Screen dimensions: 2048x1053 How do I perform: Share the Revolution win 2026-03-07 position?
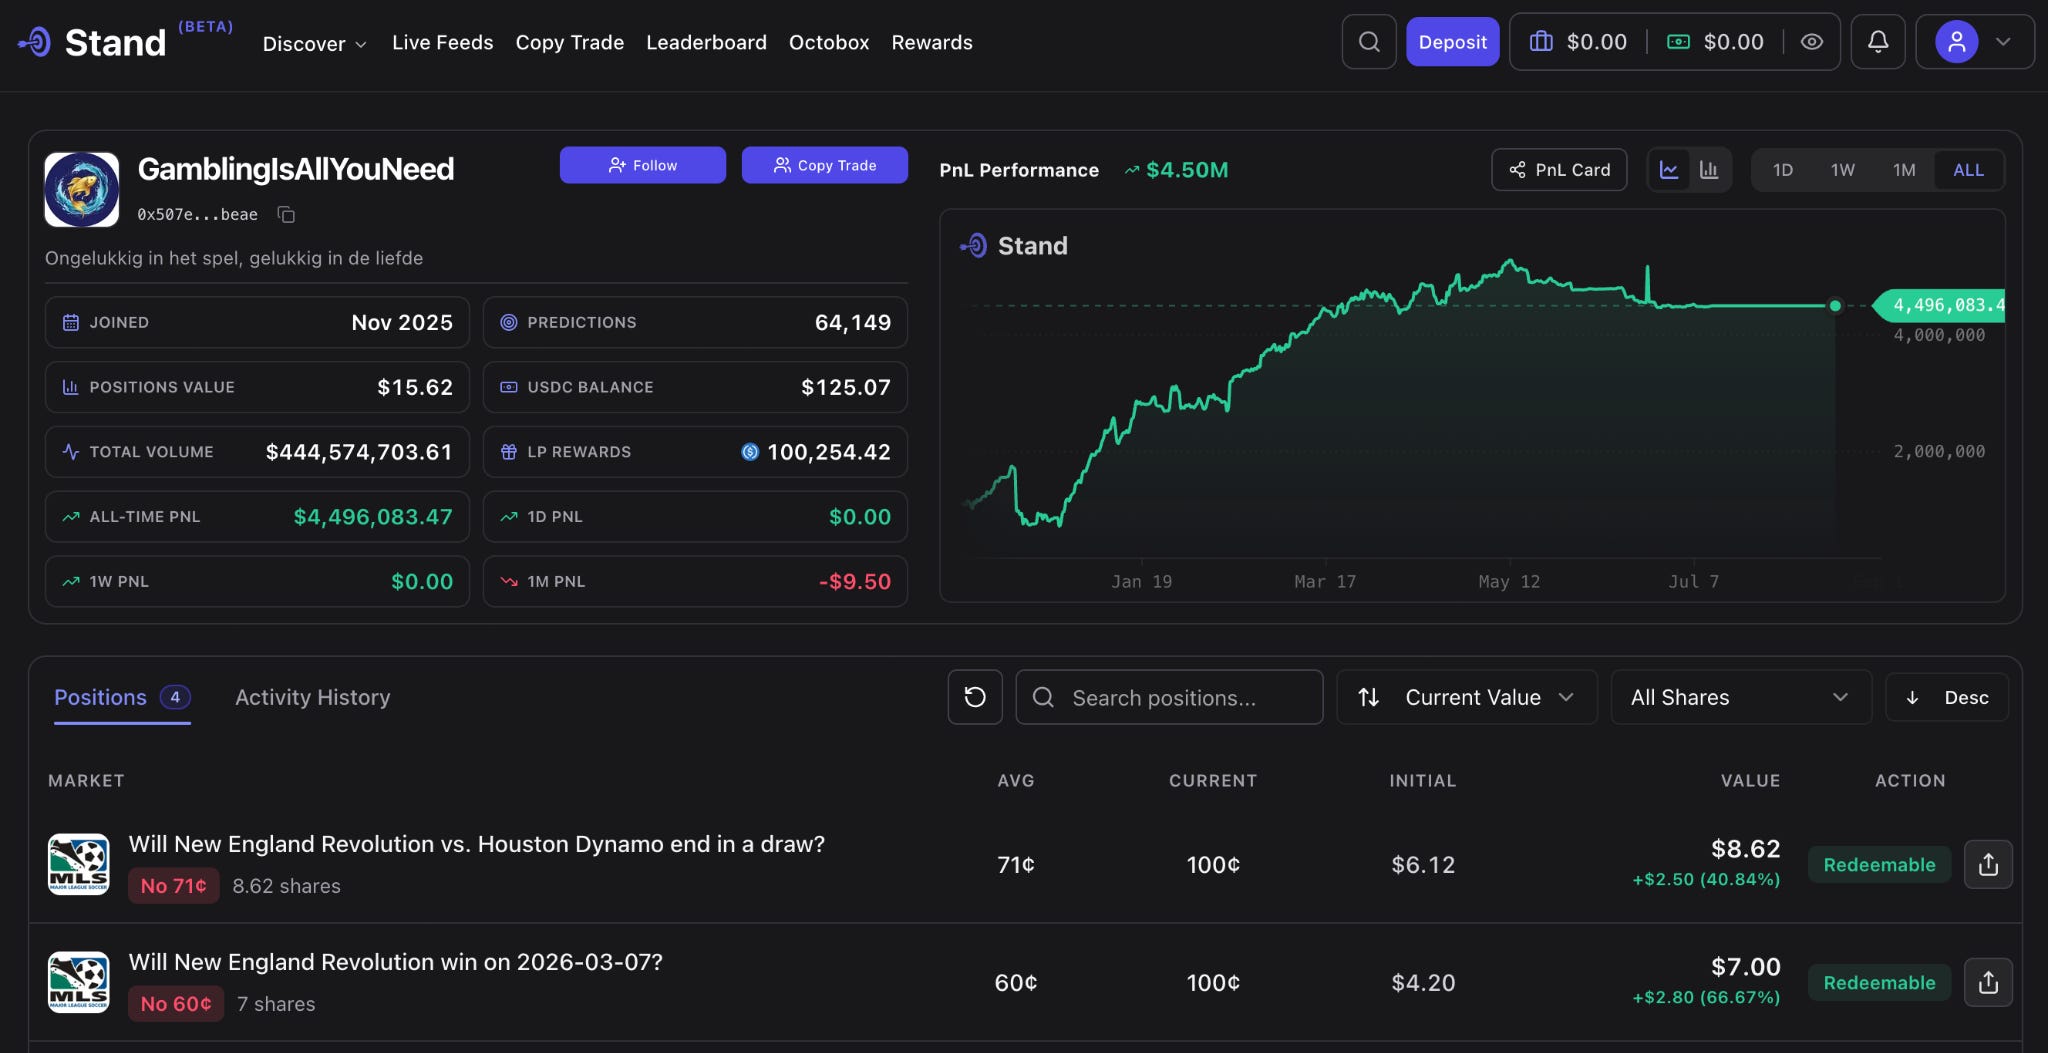1988,983
